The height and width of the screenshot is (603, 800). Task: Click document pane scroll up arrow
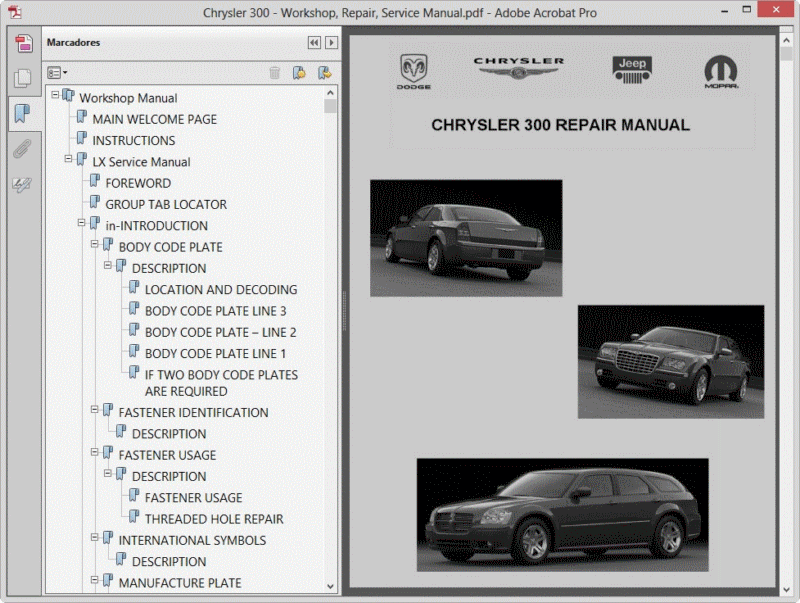point(786,40)
